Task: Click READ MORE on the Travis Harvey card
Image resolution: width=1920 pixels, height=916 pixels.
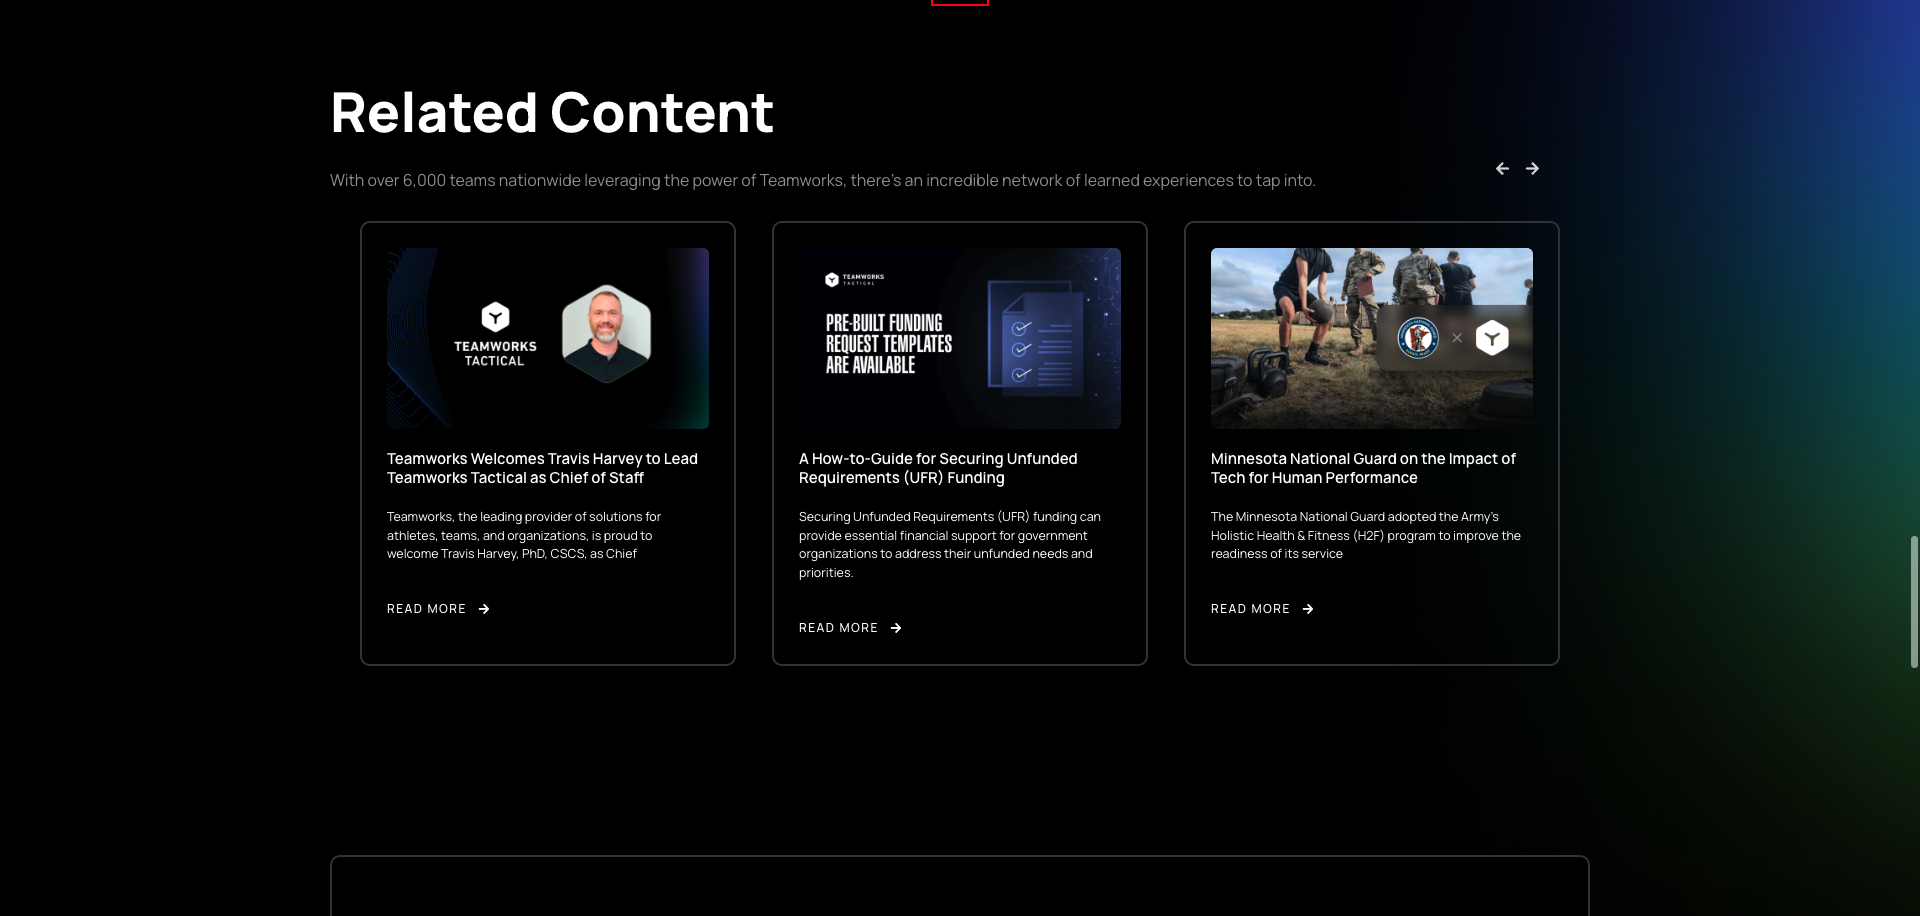Action: [x=426, y=608]
